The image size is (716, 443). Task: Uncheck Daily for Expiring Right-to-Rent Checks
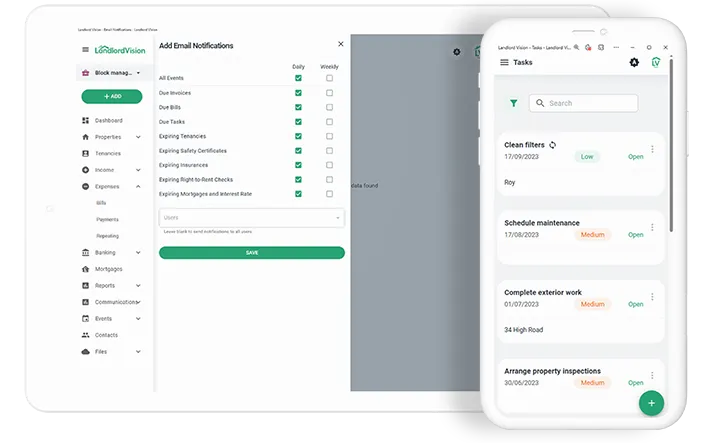click(x=298, y=179)
